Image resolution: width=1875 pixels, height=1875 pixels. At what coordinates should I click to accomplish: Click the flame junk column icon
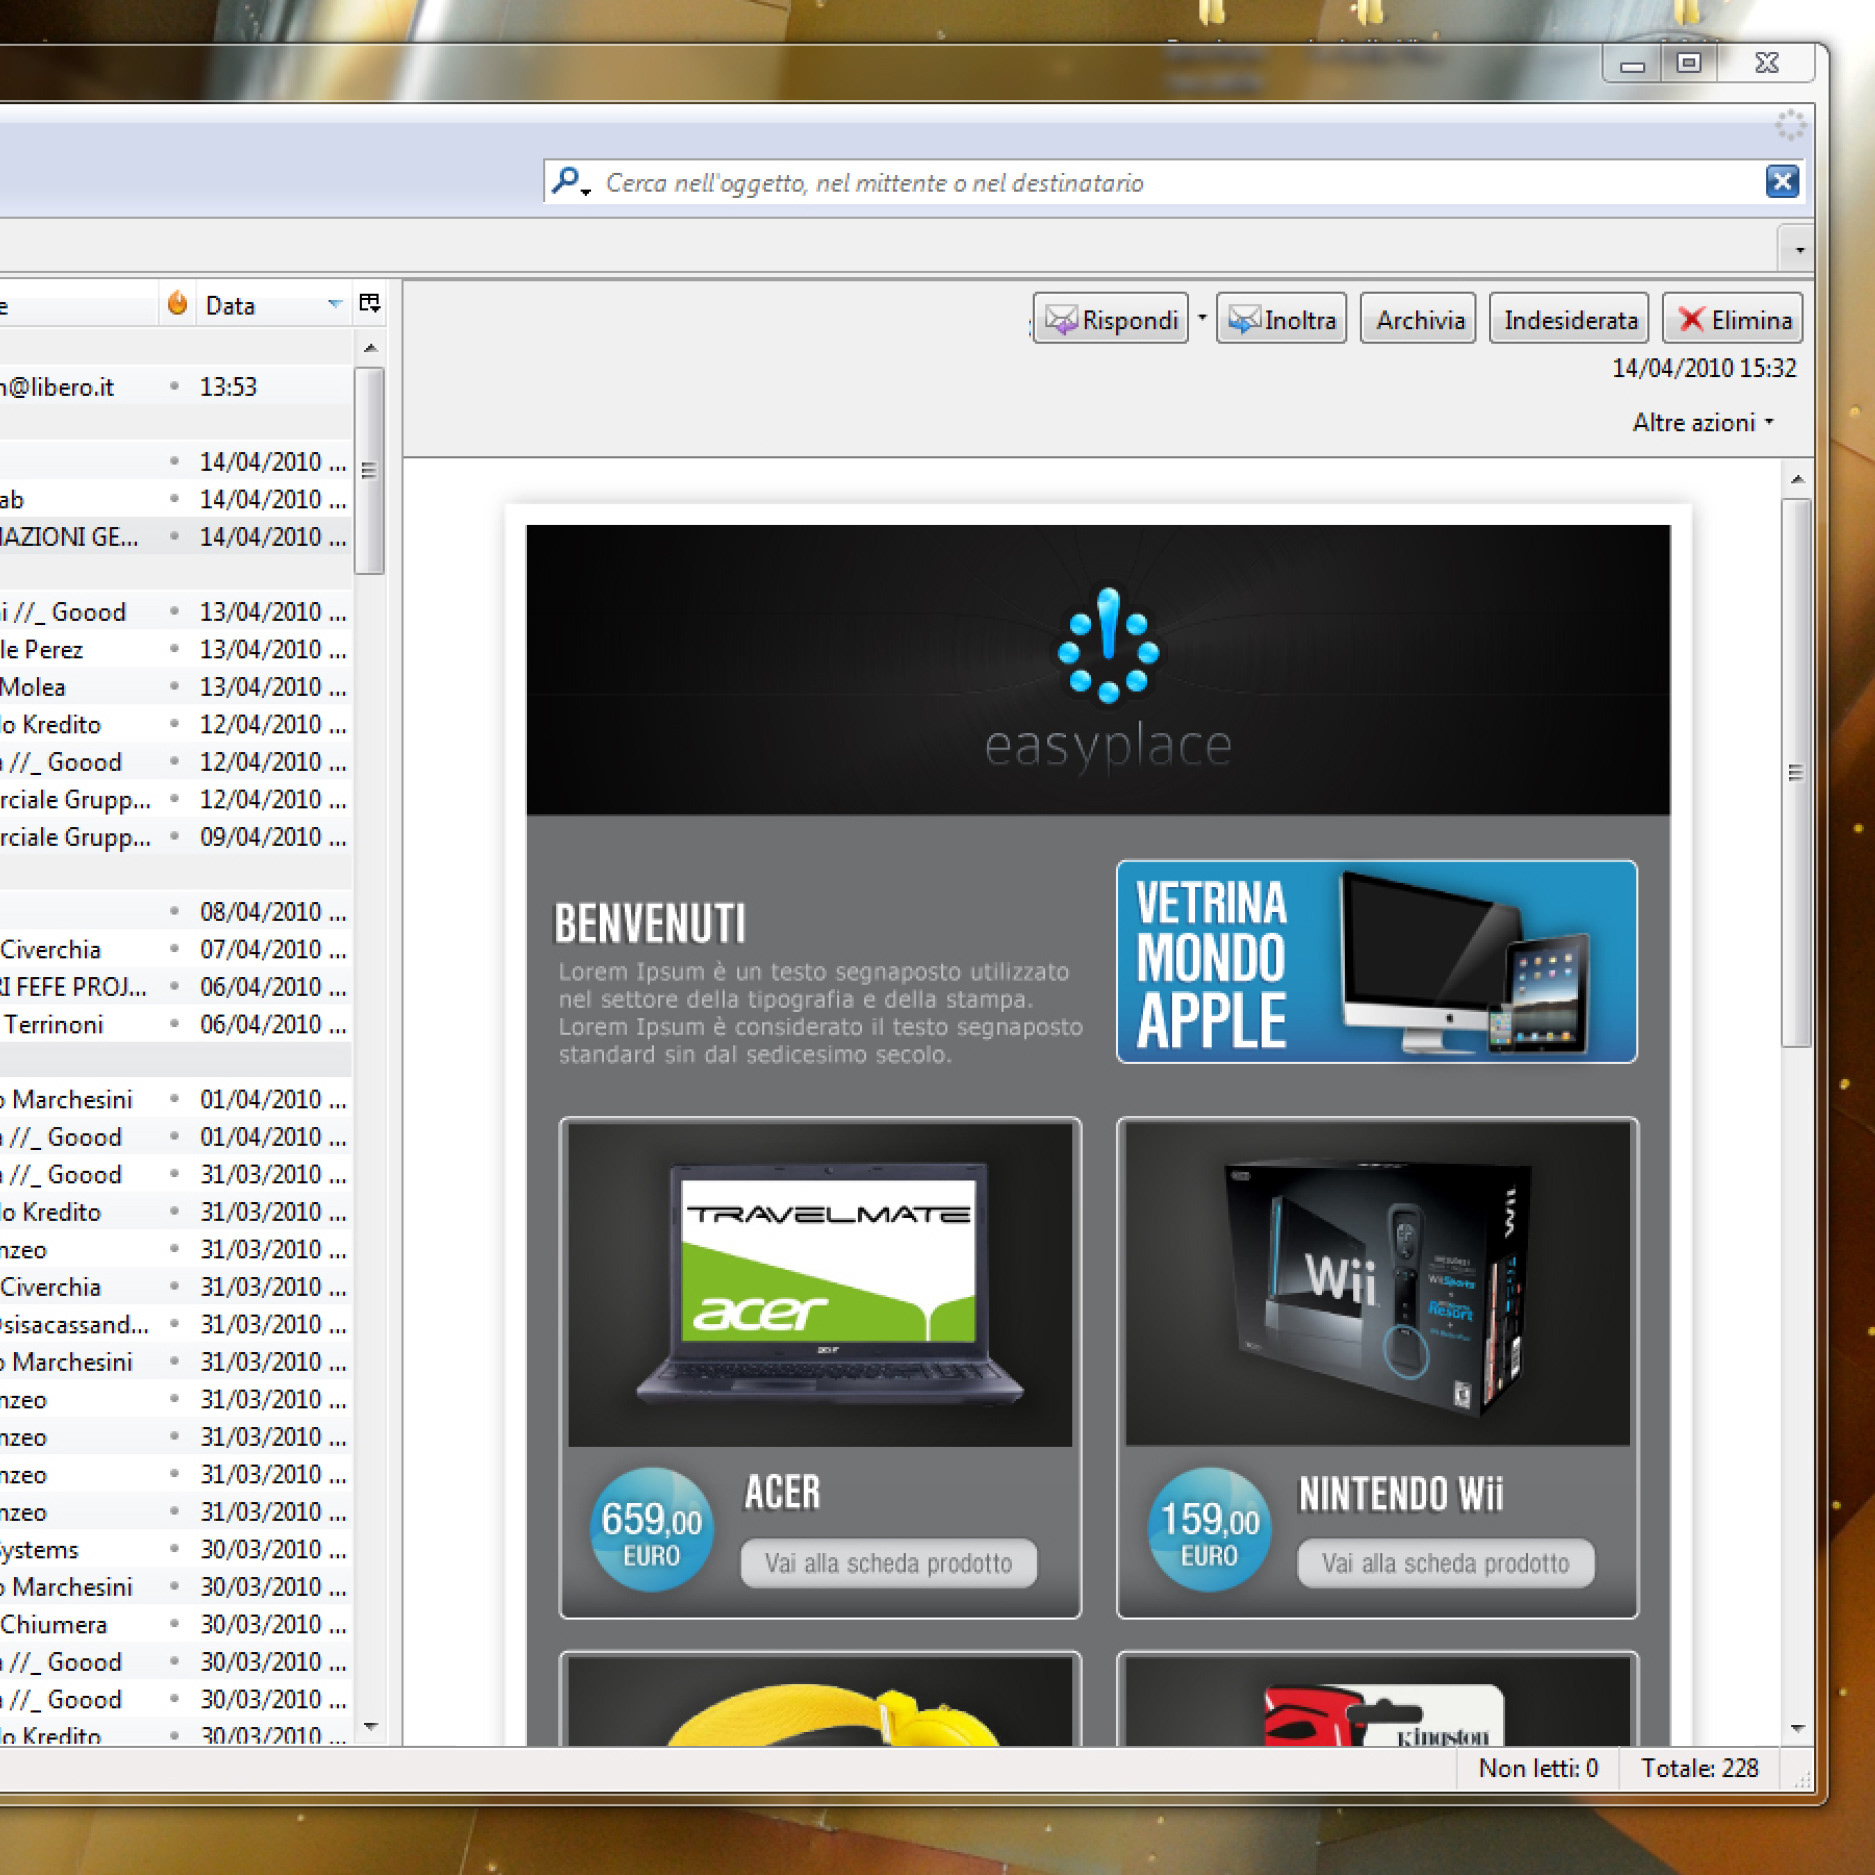click(177, 304)
